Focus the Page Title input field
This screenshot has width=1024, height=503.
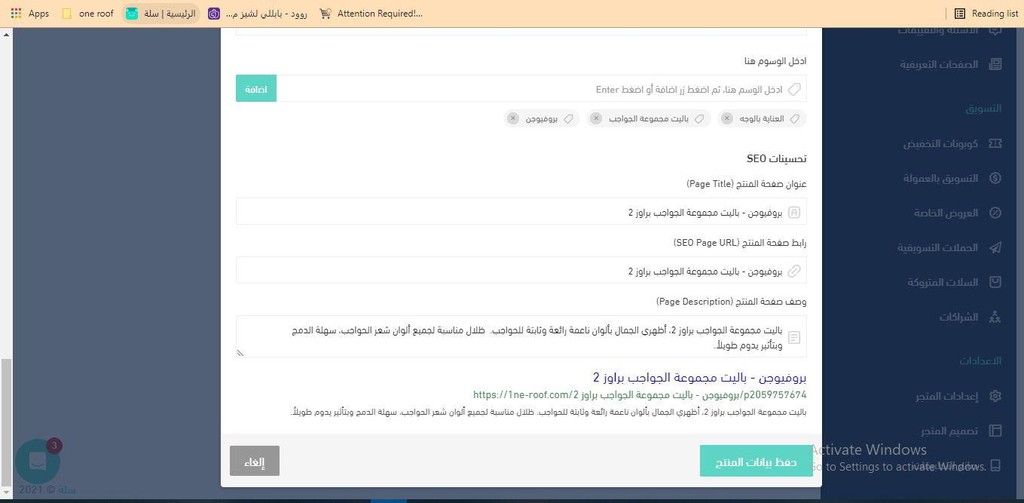pyautogui.click(x=521, y=212)
